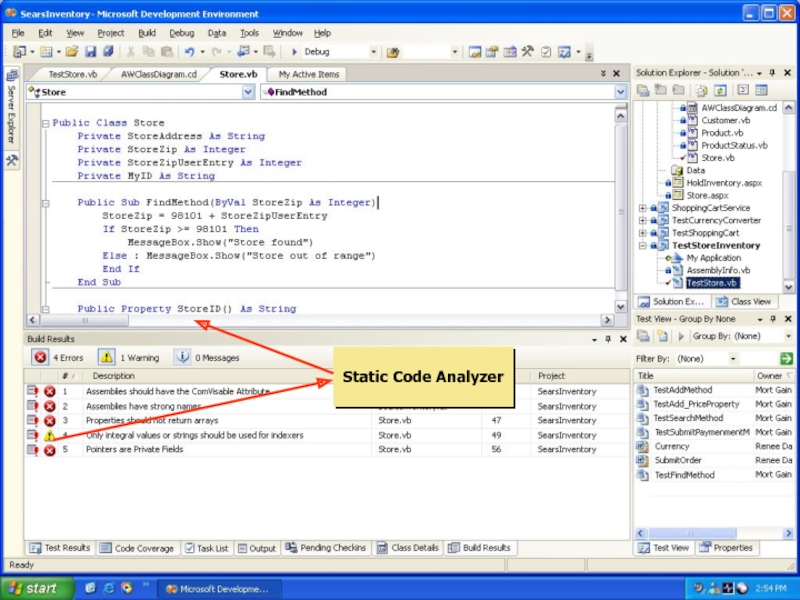Viewport: 800px width, 600px height.
Task: Switch to the AWClassDiagram.cd tab
Action: (x=158, y=74)
